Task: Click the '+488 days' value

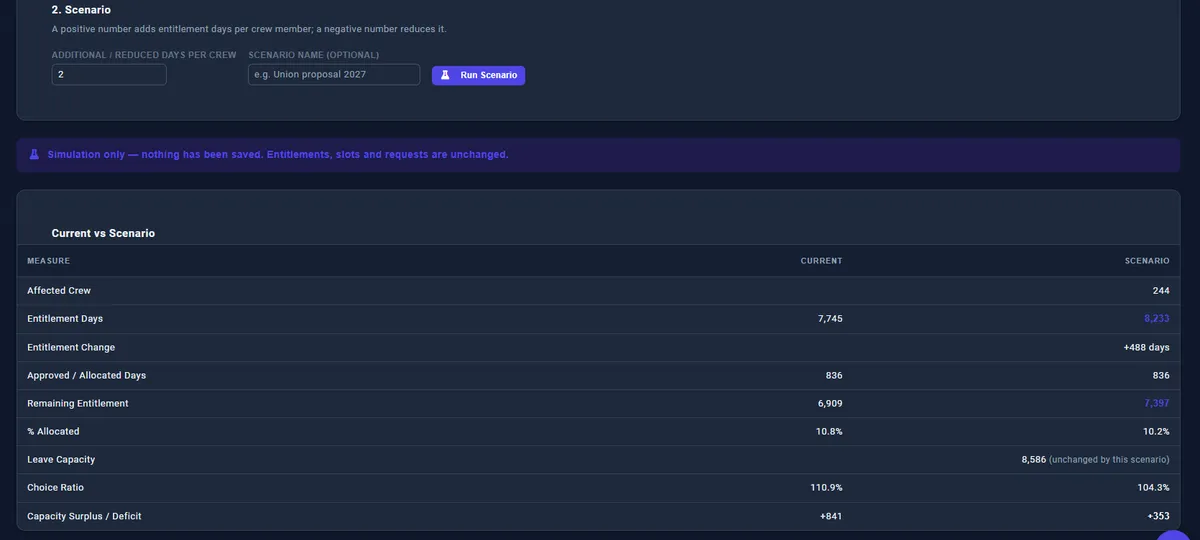Action: (1147, 347)
